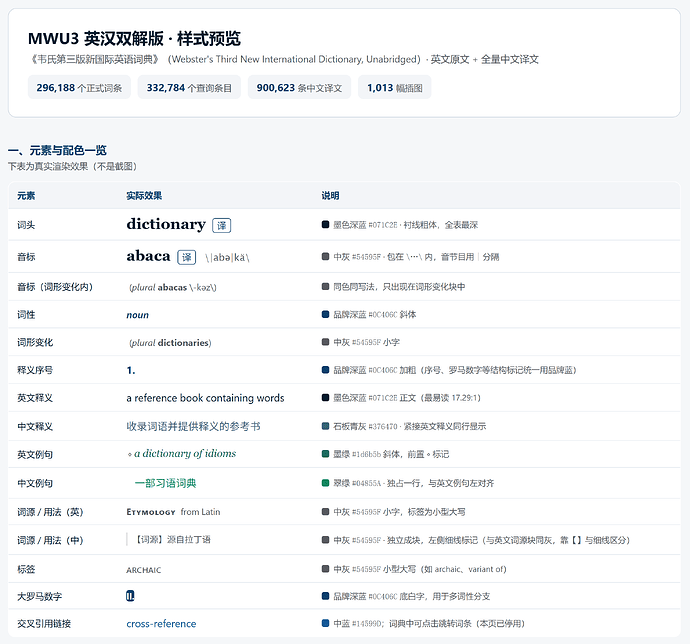
Task: Click the Roman numeral II badge
Action: pyautogui.click(x=130, y=596)
